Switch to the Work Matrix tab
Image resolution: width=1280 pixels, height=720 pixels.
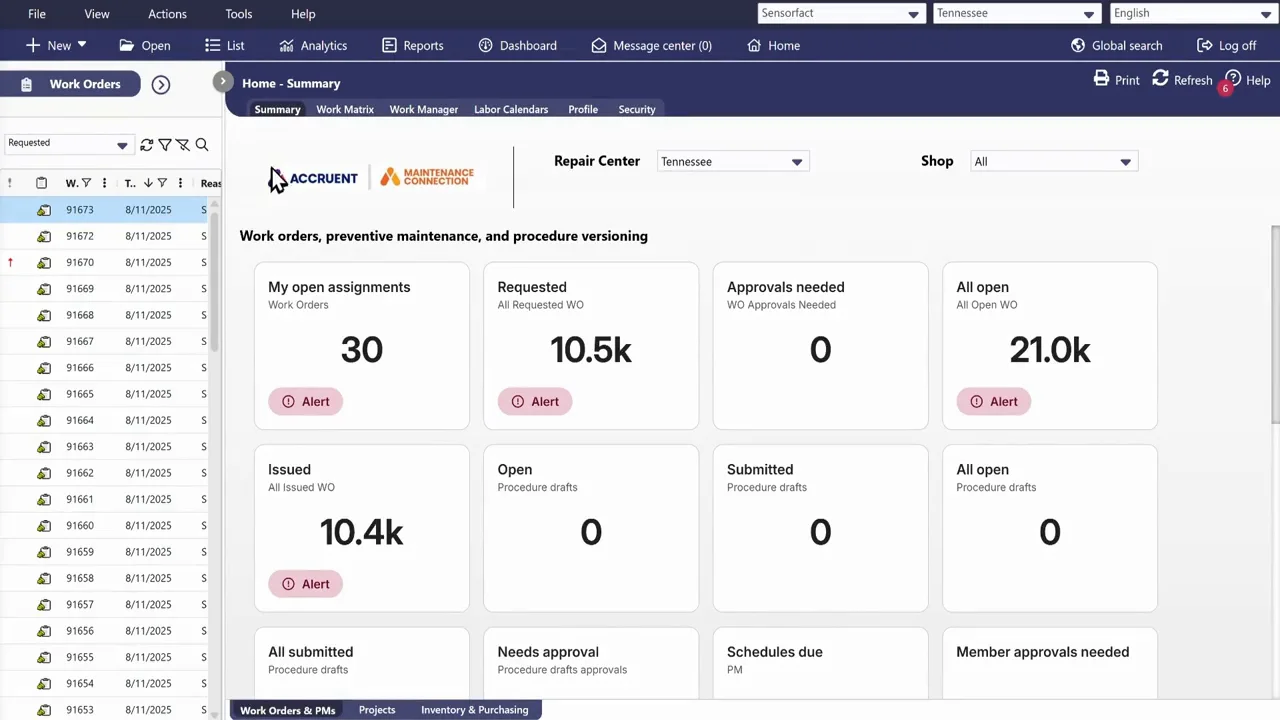(x=344, y=109)
